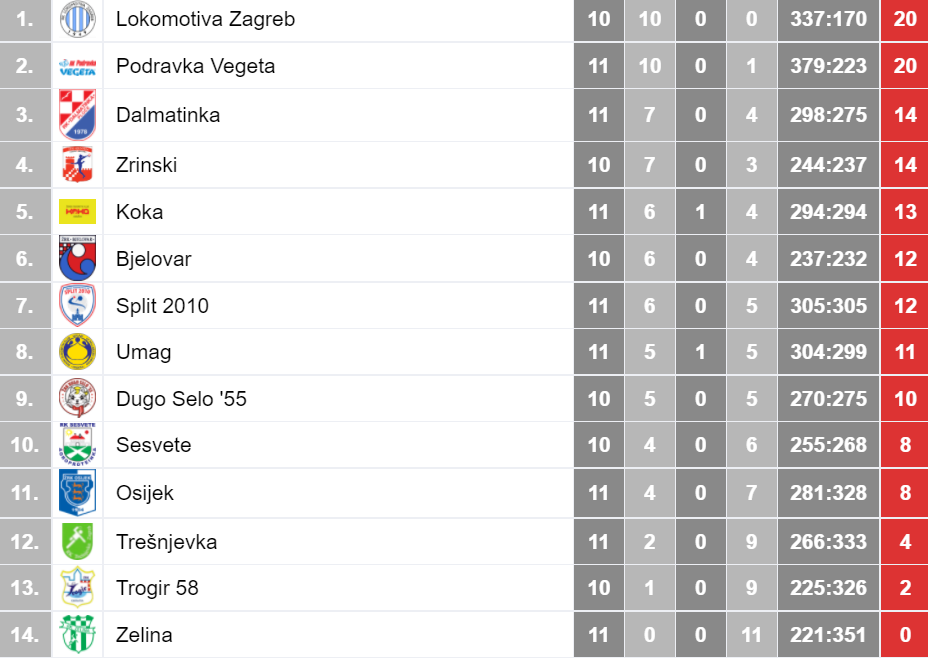Click the green checkered Zelina crest
Screen dimensions: 928x659
78,634
